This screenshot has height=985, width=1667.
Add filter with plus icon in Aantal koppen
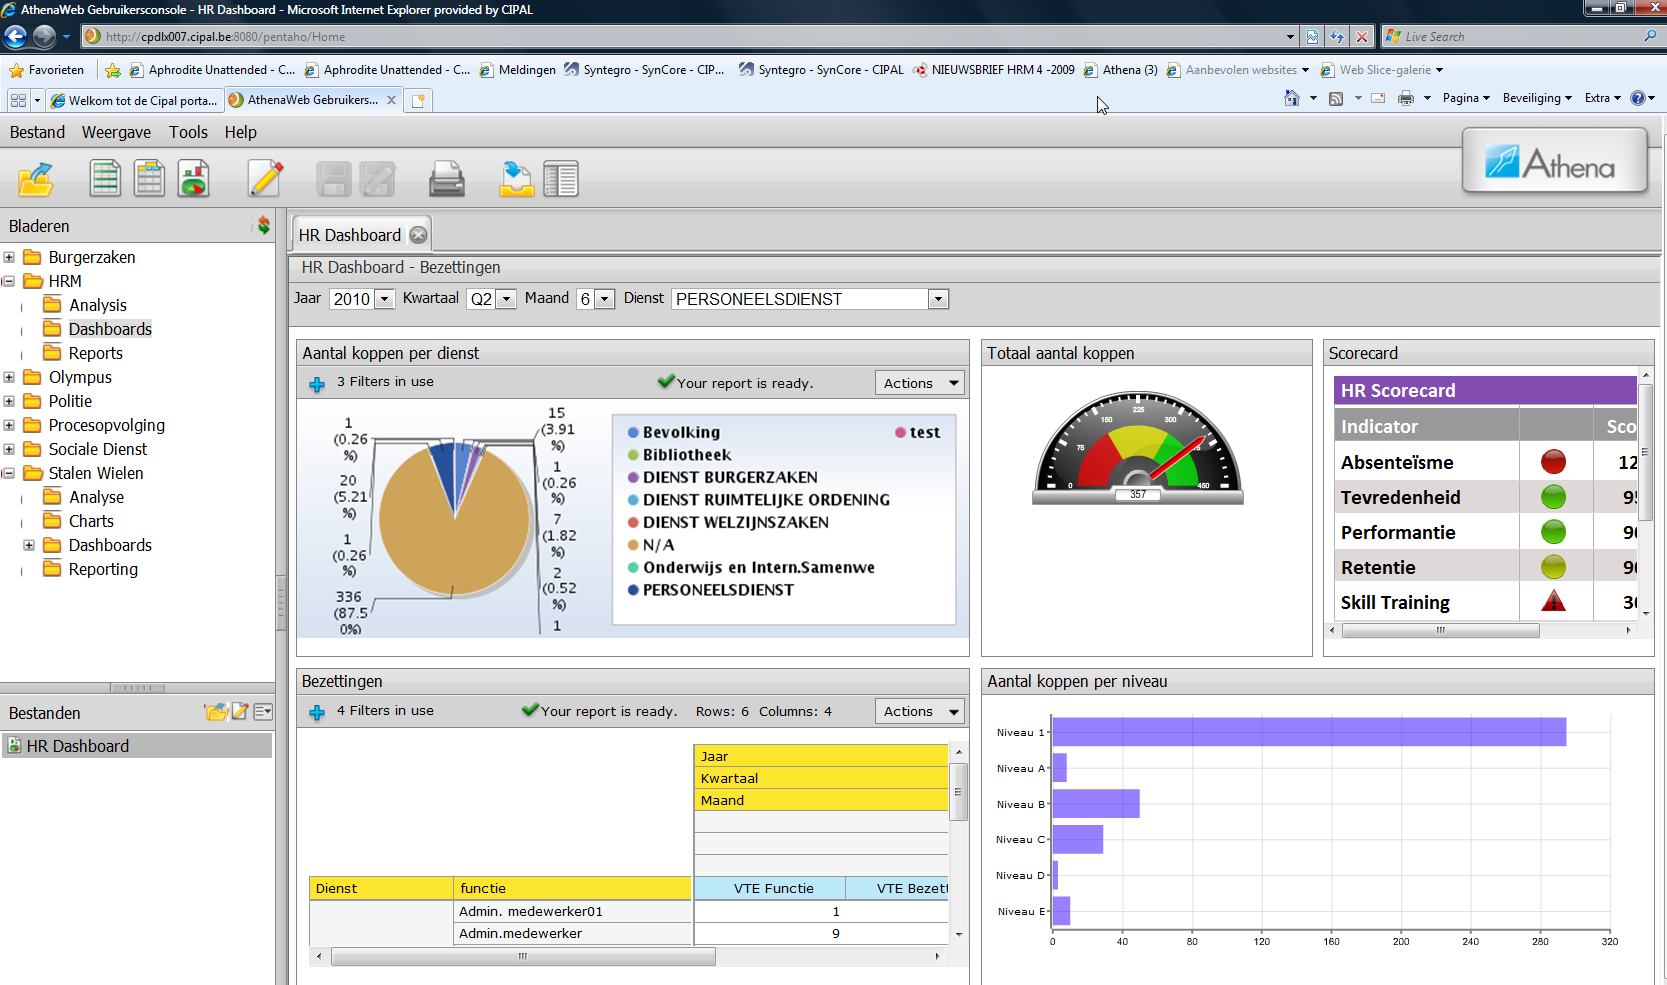[x=317, y=384]
